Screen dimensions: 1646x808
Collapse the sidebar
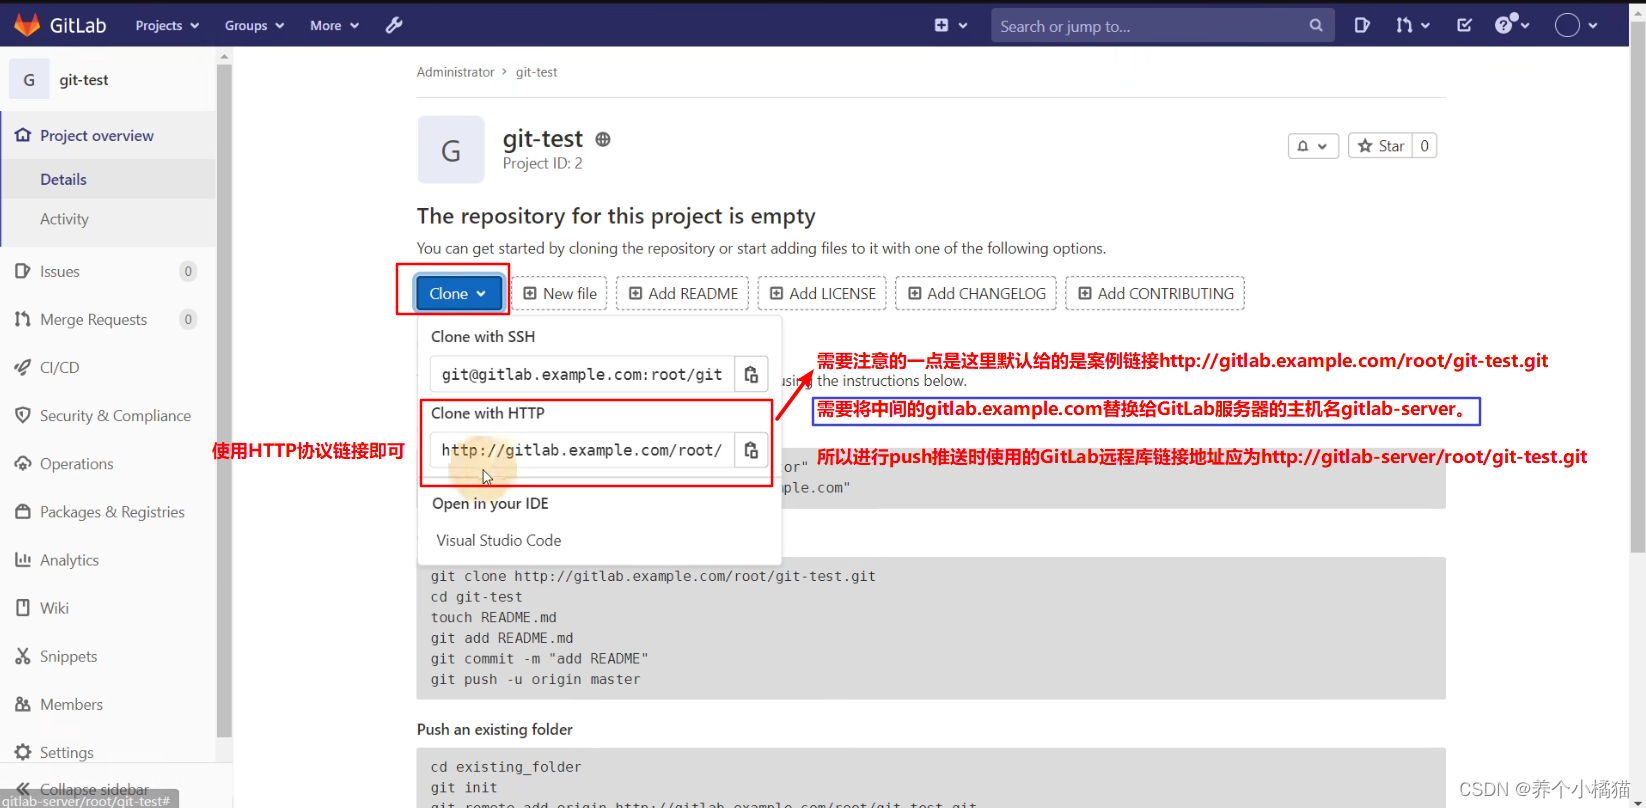click(x=94, y=789)
